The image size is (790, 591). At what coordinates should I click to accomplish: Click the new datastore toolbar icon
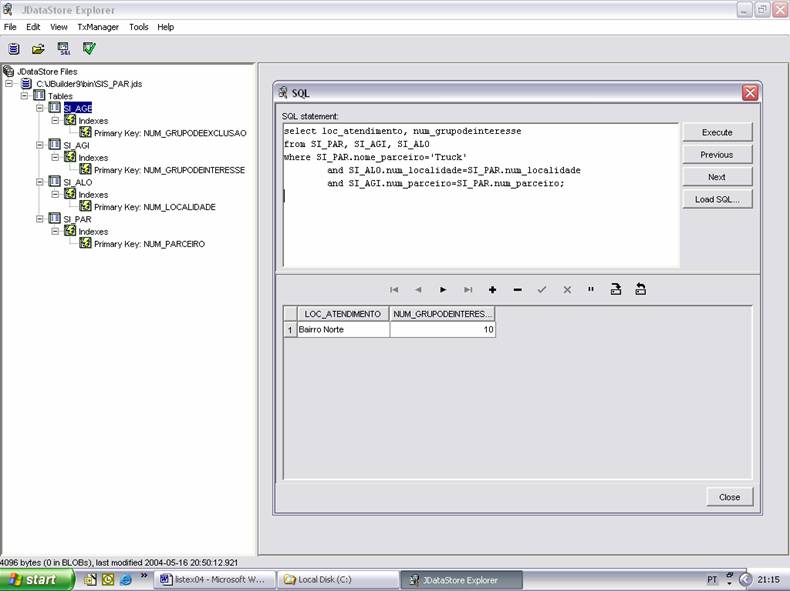click(14, 49)
